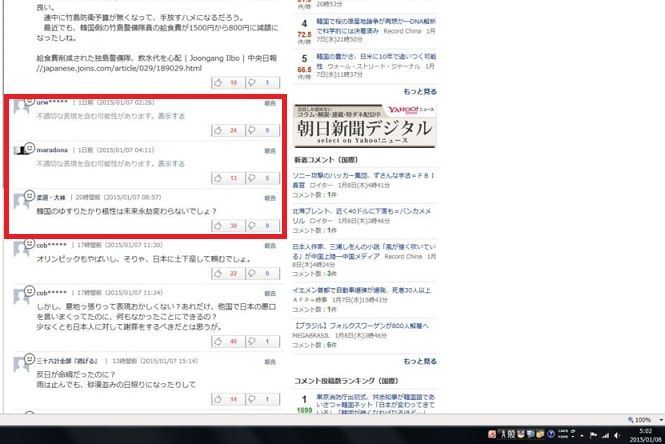Click comment text 韓国のゆすりたかり根性は…
This screenshot has width=665, height=444.
tap(127, 211)
